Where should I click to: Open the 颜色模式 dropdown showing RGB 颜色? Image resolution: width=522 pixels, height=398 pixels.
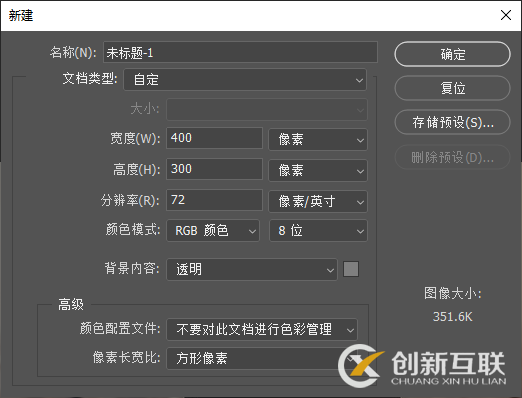pyautogui.click(x=213, y=230)
